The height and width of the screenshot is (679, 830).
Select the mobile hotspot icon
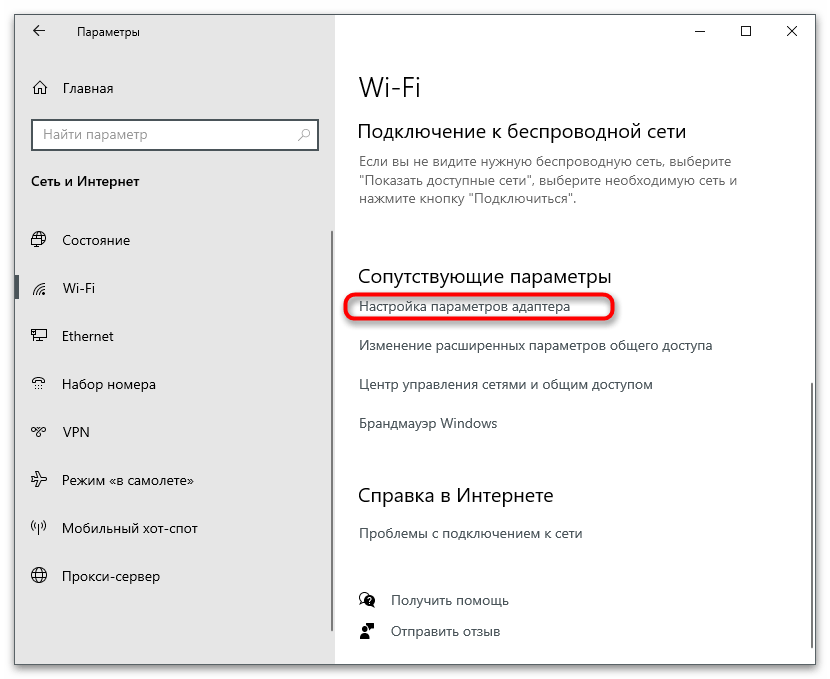click(x=39, y=528)
